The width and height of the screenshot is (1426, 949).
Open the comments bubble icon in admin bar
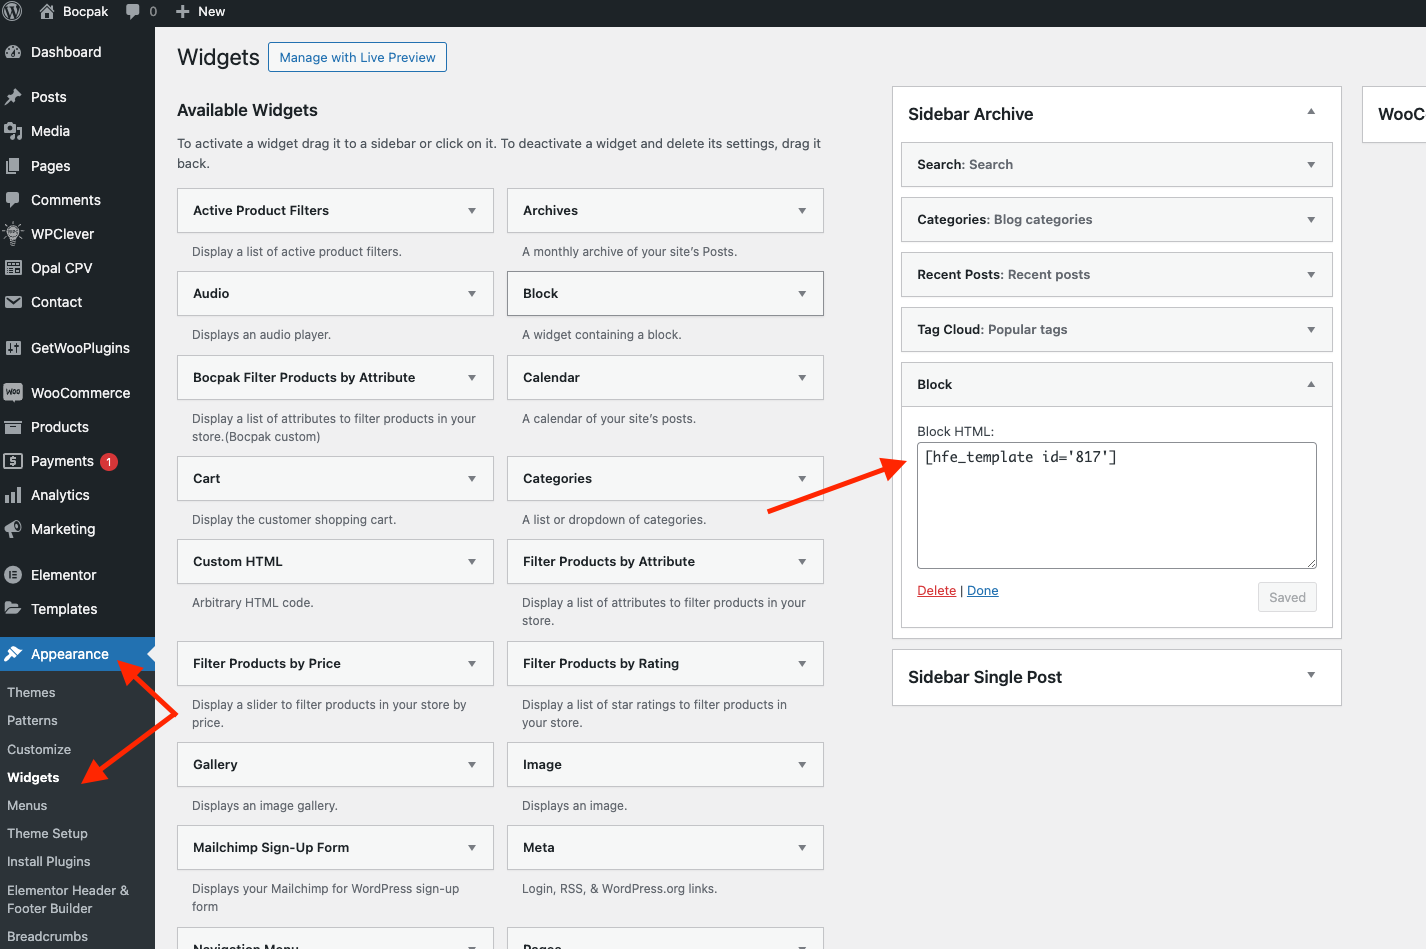click(133, 12)
